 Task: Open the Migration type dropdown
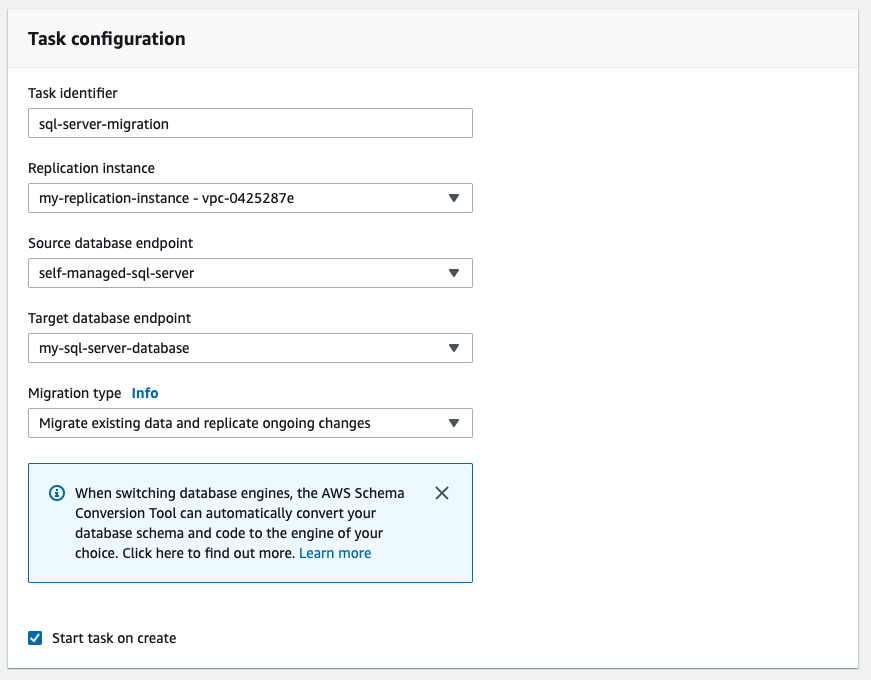[250, 423]
